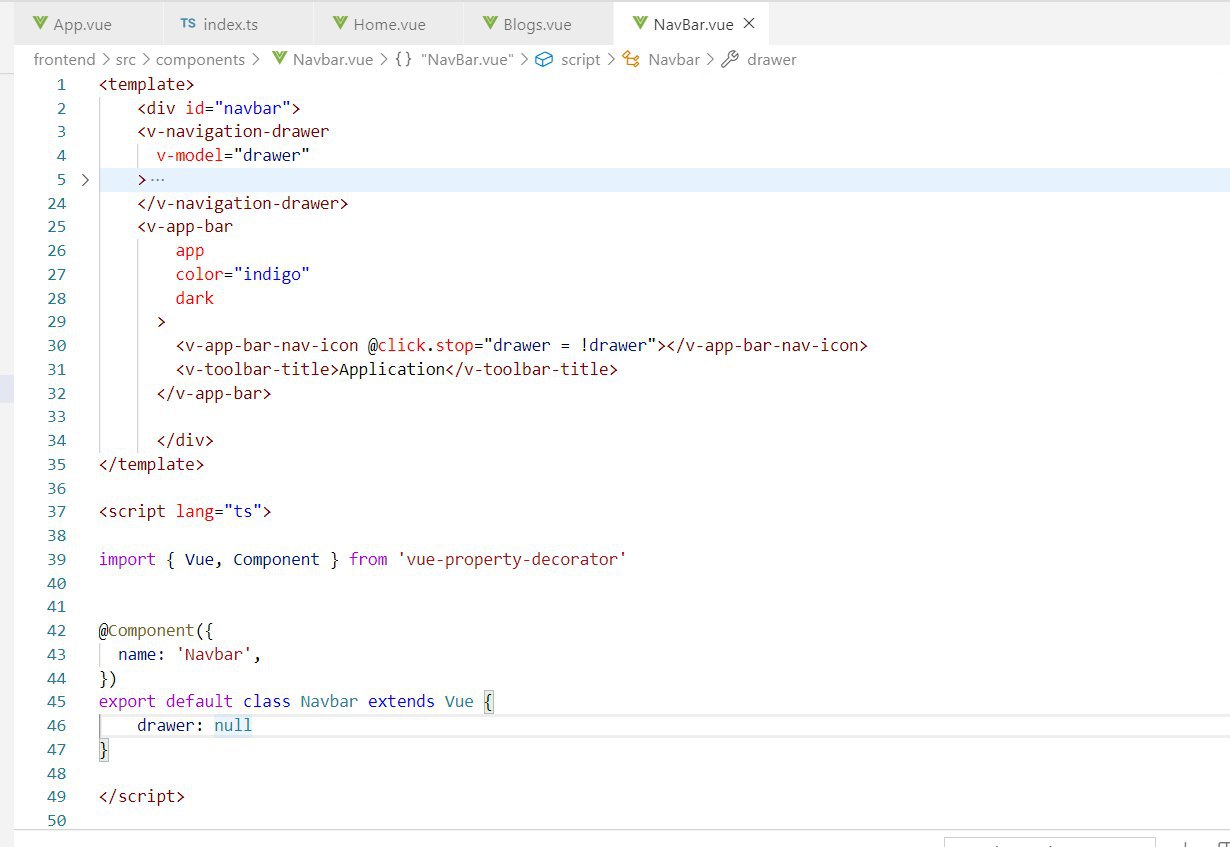Click the lang="ts" attribute

(219, 512)
